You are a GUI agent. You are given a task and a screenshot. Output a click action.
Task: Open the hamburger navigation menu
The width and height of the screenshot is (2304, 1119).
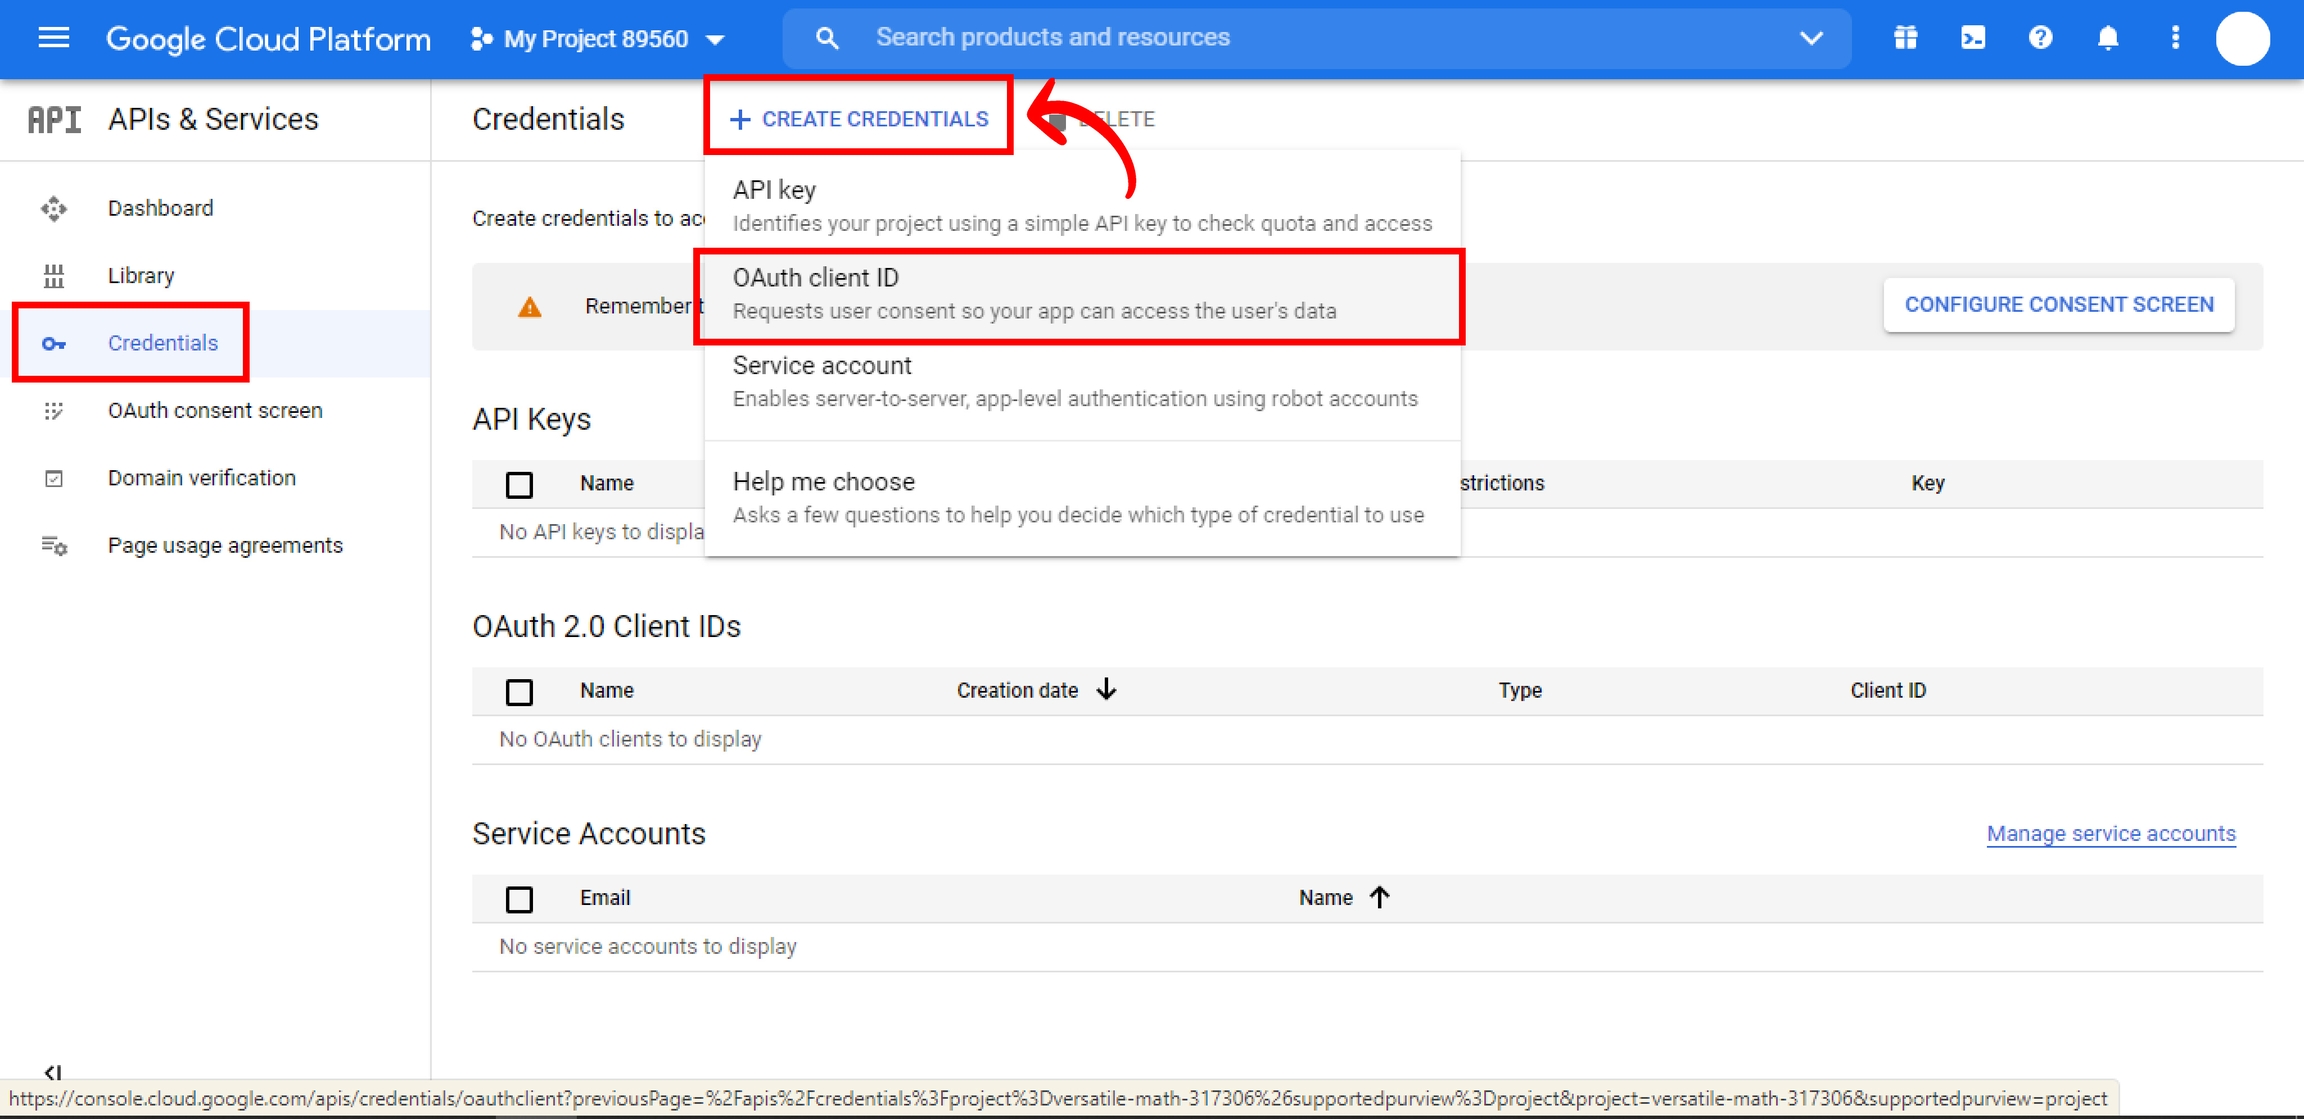[53, 38]
